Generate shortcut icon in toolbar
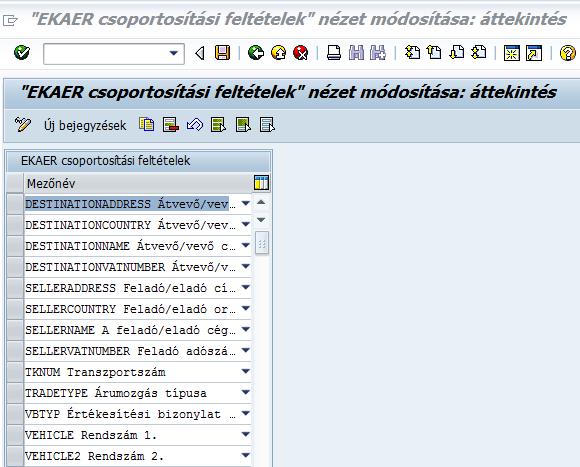This screenshot has width=580, height=467. (x=534, y=53)
